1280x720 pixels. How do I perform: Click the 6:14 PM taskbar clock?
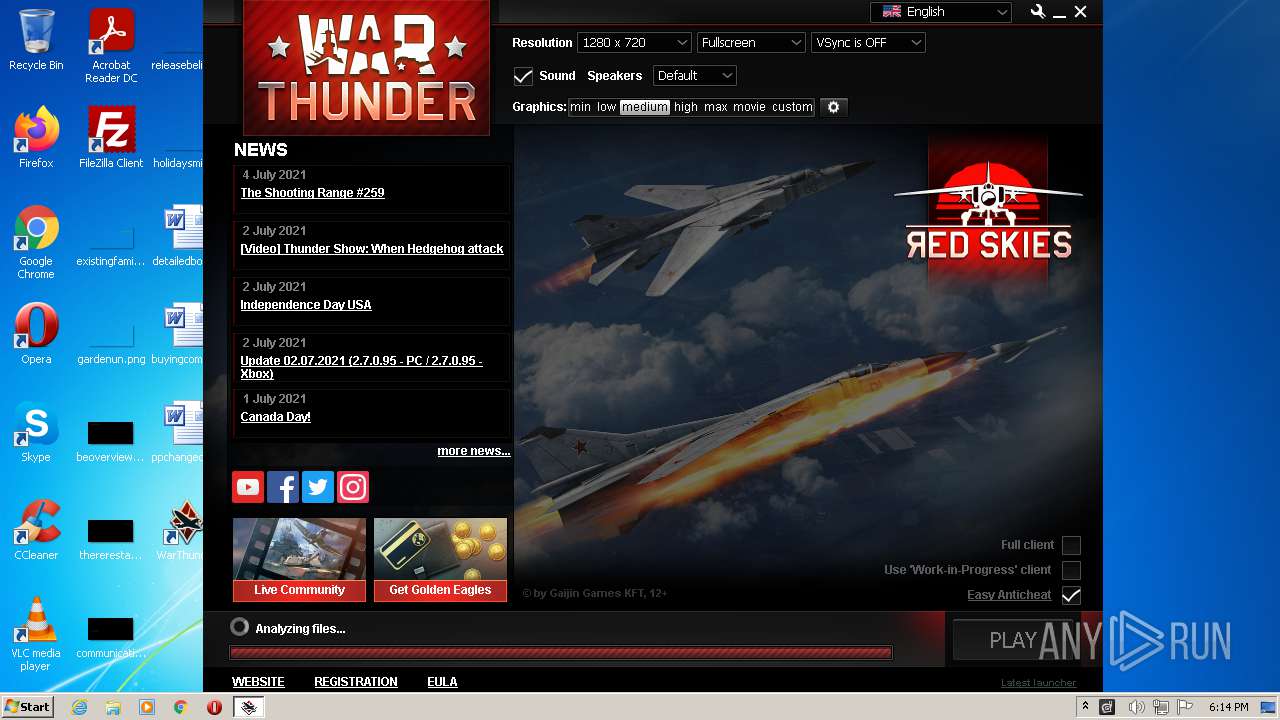click(1229, 707)
